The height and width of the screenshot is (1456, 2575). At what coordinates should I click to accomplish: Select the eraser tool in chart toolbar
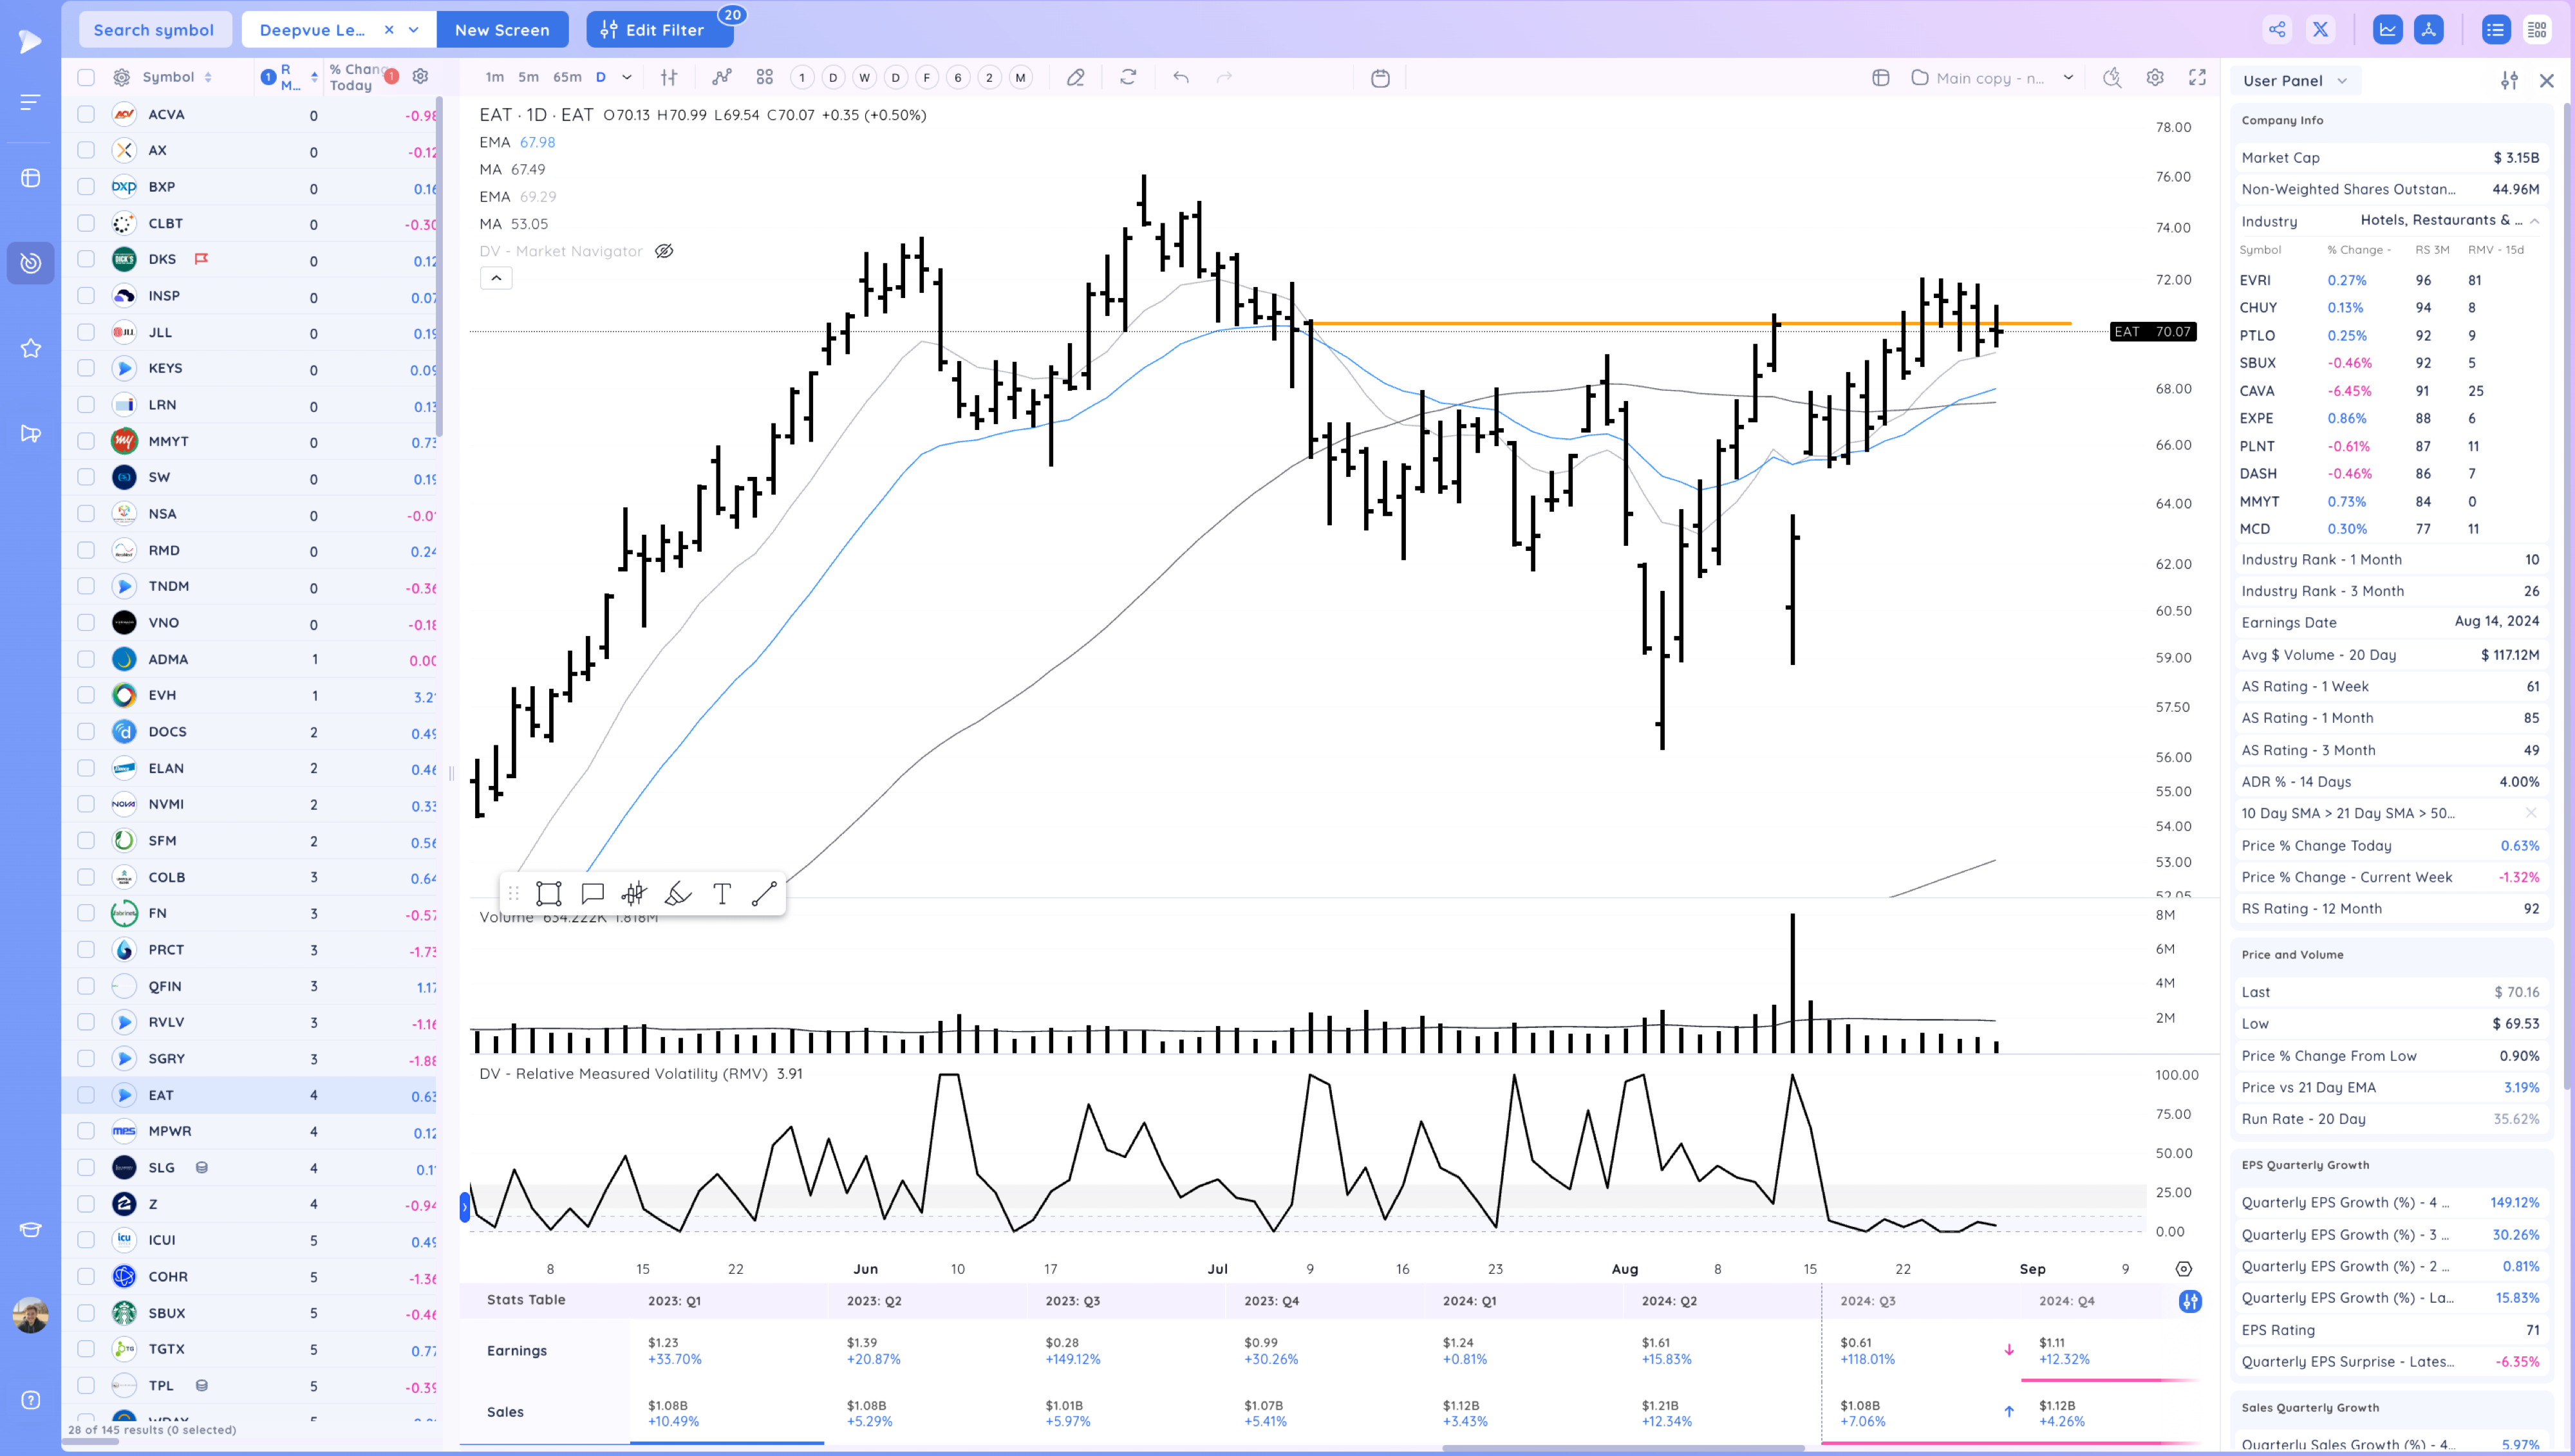(x=1075, y=78)
